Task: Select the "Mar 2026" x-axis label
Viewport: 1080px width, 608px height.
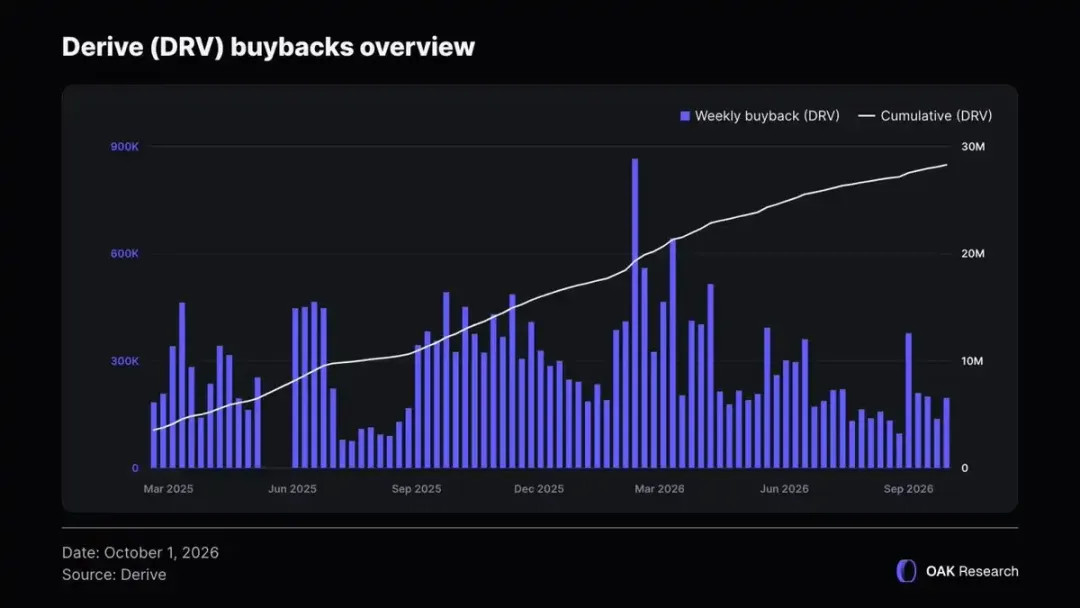Action: [x=660, y=489]
